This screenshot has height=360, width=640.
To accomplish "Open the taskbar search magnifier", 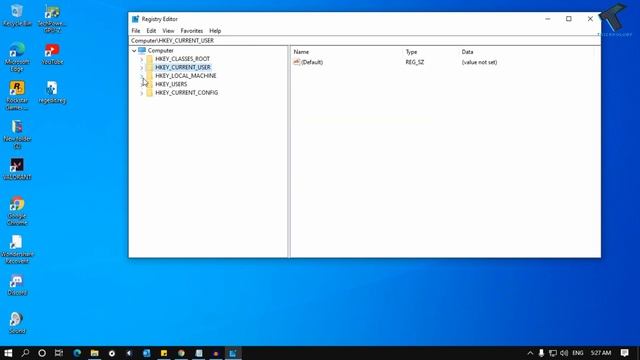I will coord(25,353).
